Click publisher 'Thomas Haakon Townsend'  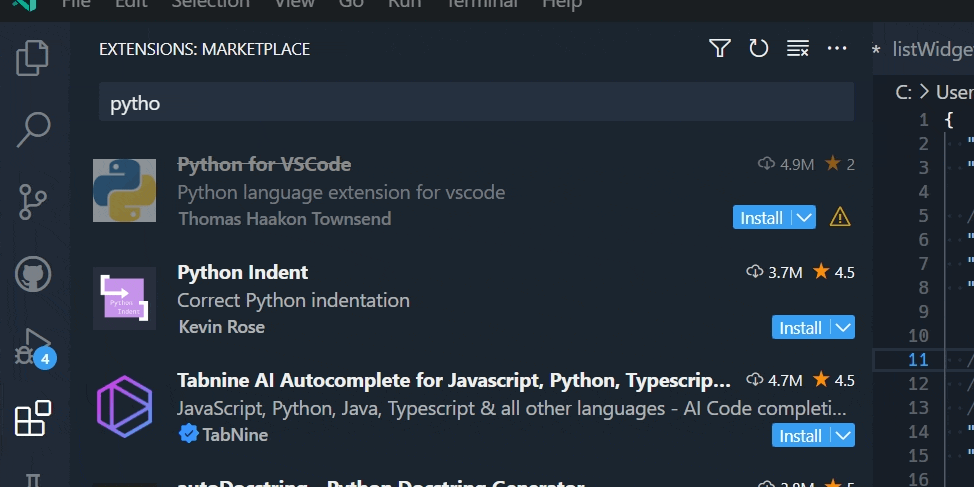284,219
